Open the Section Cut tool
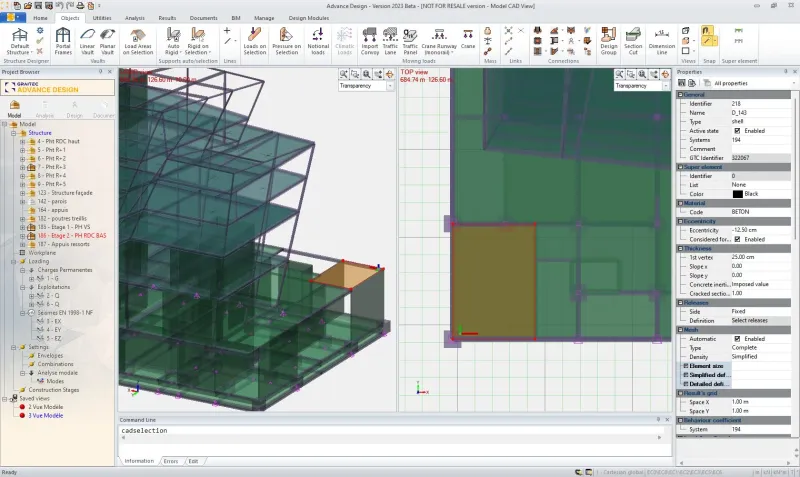800x477 pixels. tap(633, 41)
